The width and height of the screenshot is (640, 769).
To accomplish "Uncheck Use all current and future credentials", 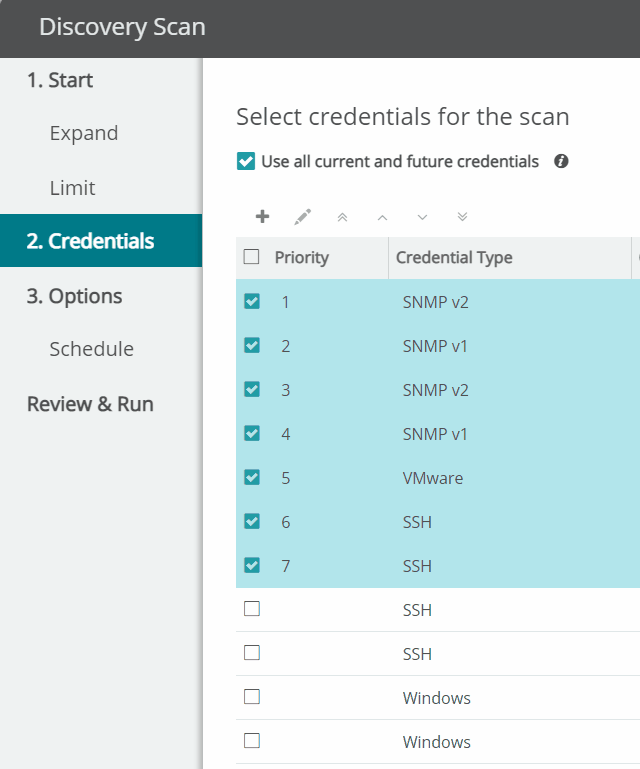I will point(246,161).
